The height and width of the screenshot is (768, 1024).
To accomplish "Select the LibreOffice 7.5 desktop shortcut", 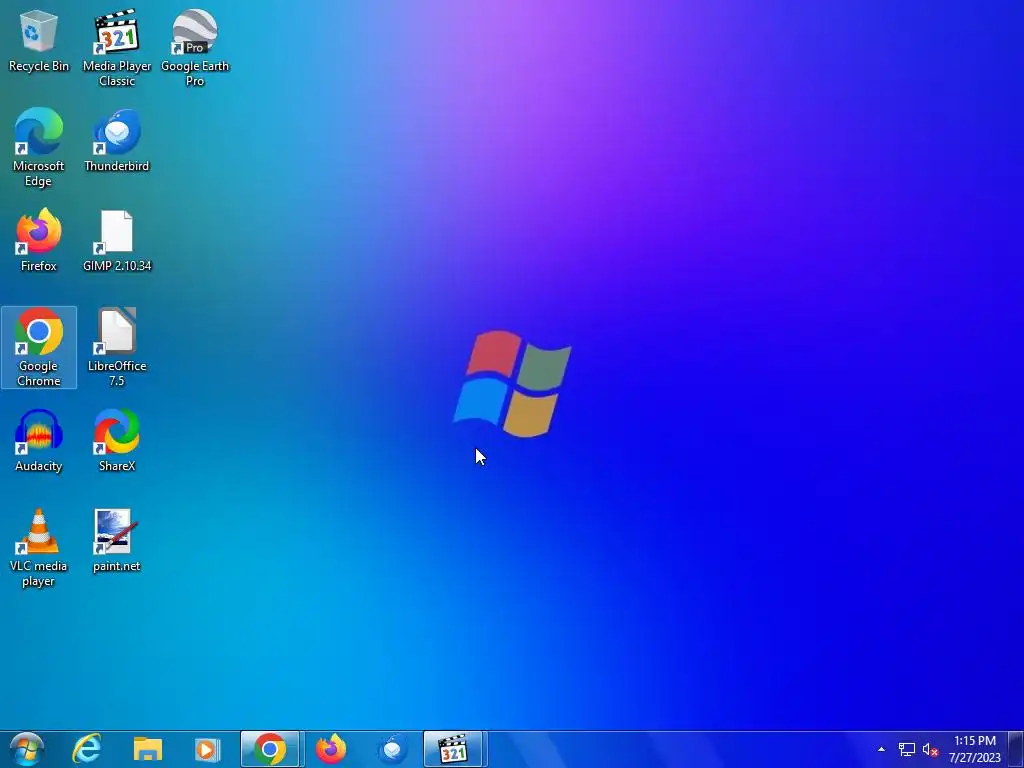I will pos(117,347).
